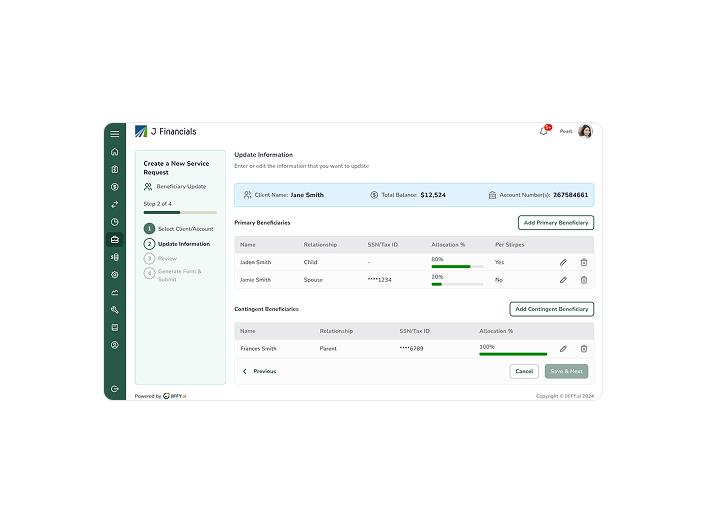The width and height of the screenshot is (705, 524).
Task: Edit Jaden Smith's beneficiary row
Action: [x=563, y=263]
